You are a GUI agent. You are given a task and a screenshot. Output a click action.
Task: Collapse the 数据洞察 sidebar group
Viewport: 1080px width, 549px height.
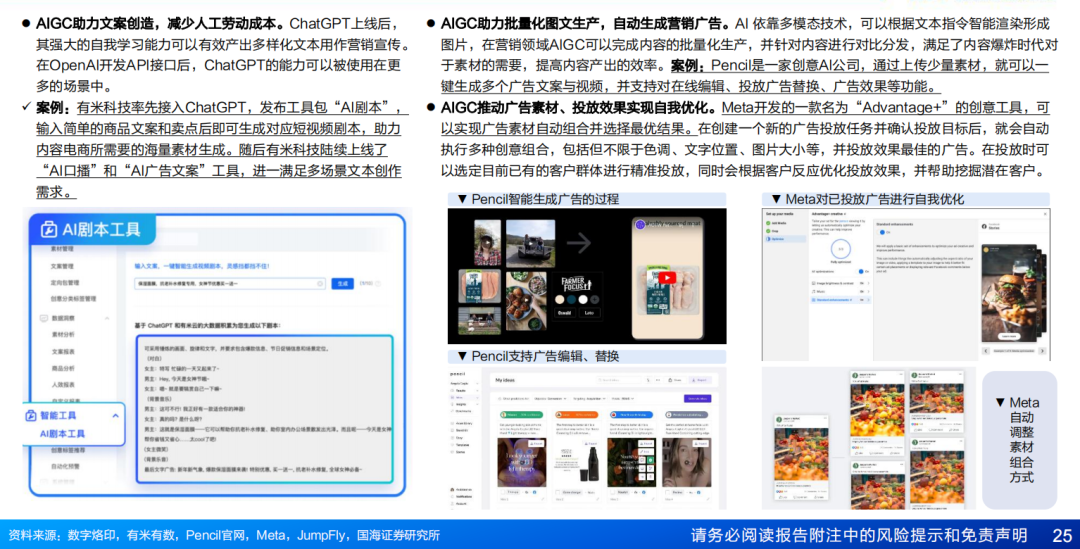tap(107, 318)
